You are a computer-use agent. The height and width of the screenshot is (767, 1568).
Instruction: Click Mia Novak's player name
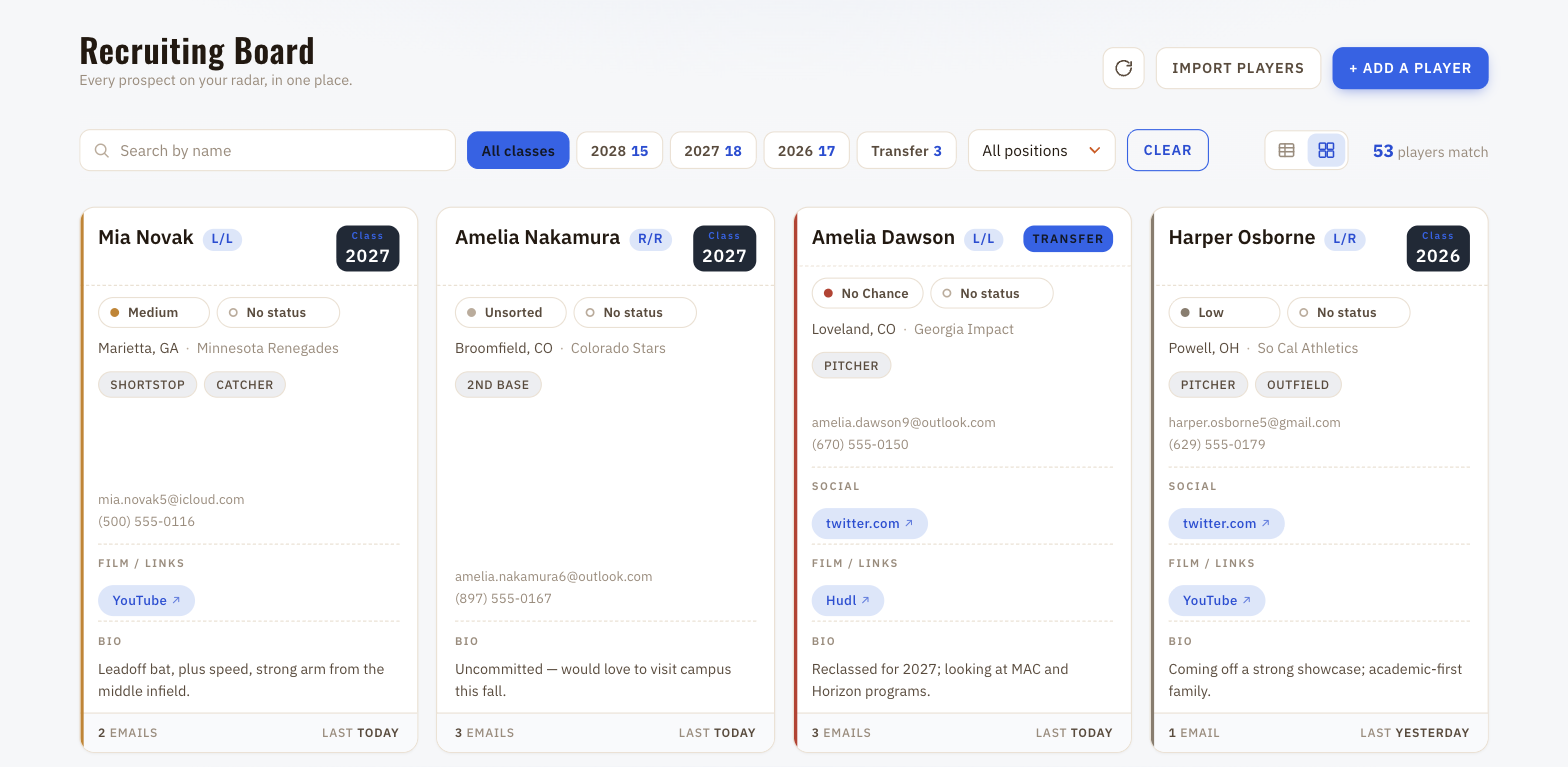pos(146,238)
